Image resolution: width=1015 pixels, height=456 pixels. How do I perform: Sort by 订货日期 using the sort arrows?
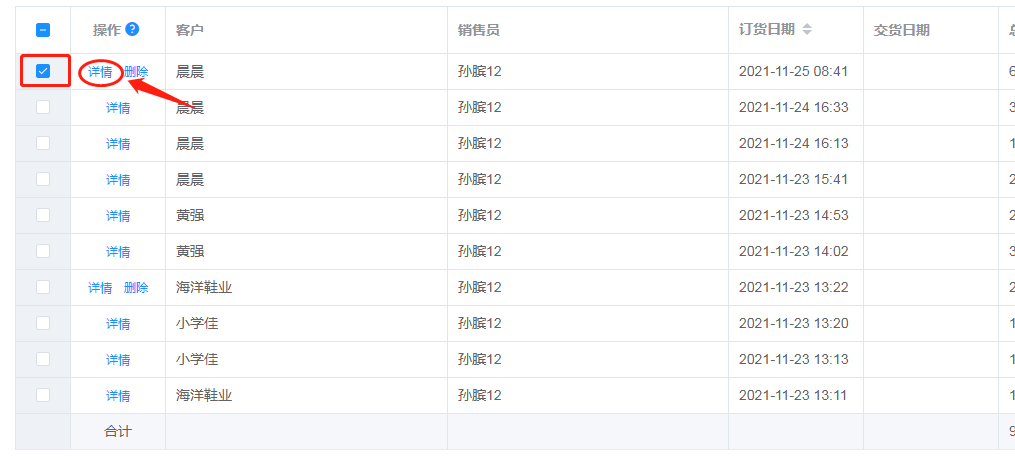click(807, 30)
